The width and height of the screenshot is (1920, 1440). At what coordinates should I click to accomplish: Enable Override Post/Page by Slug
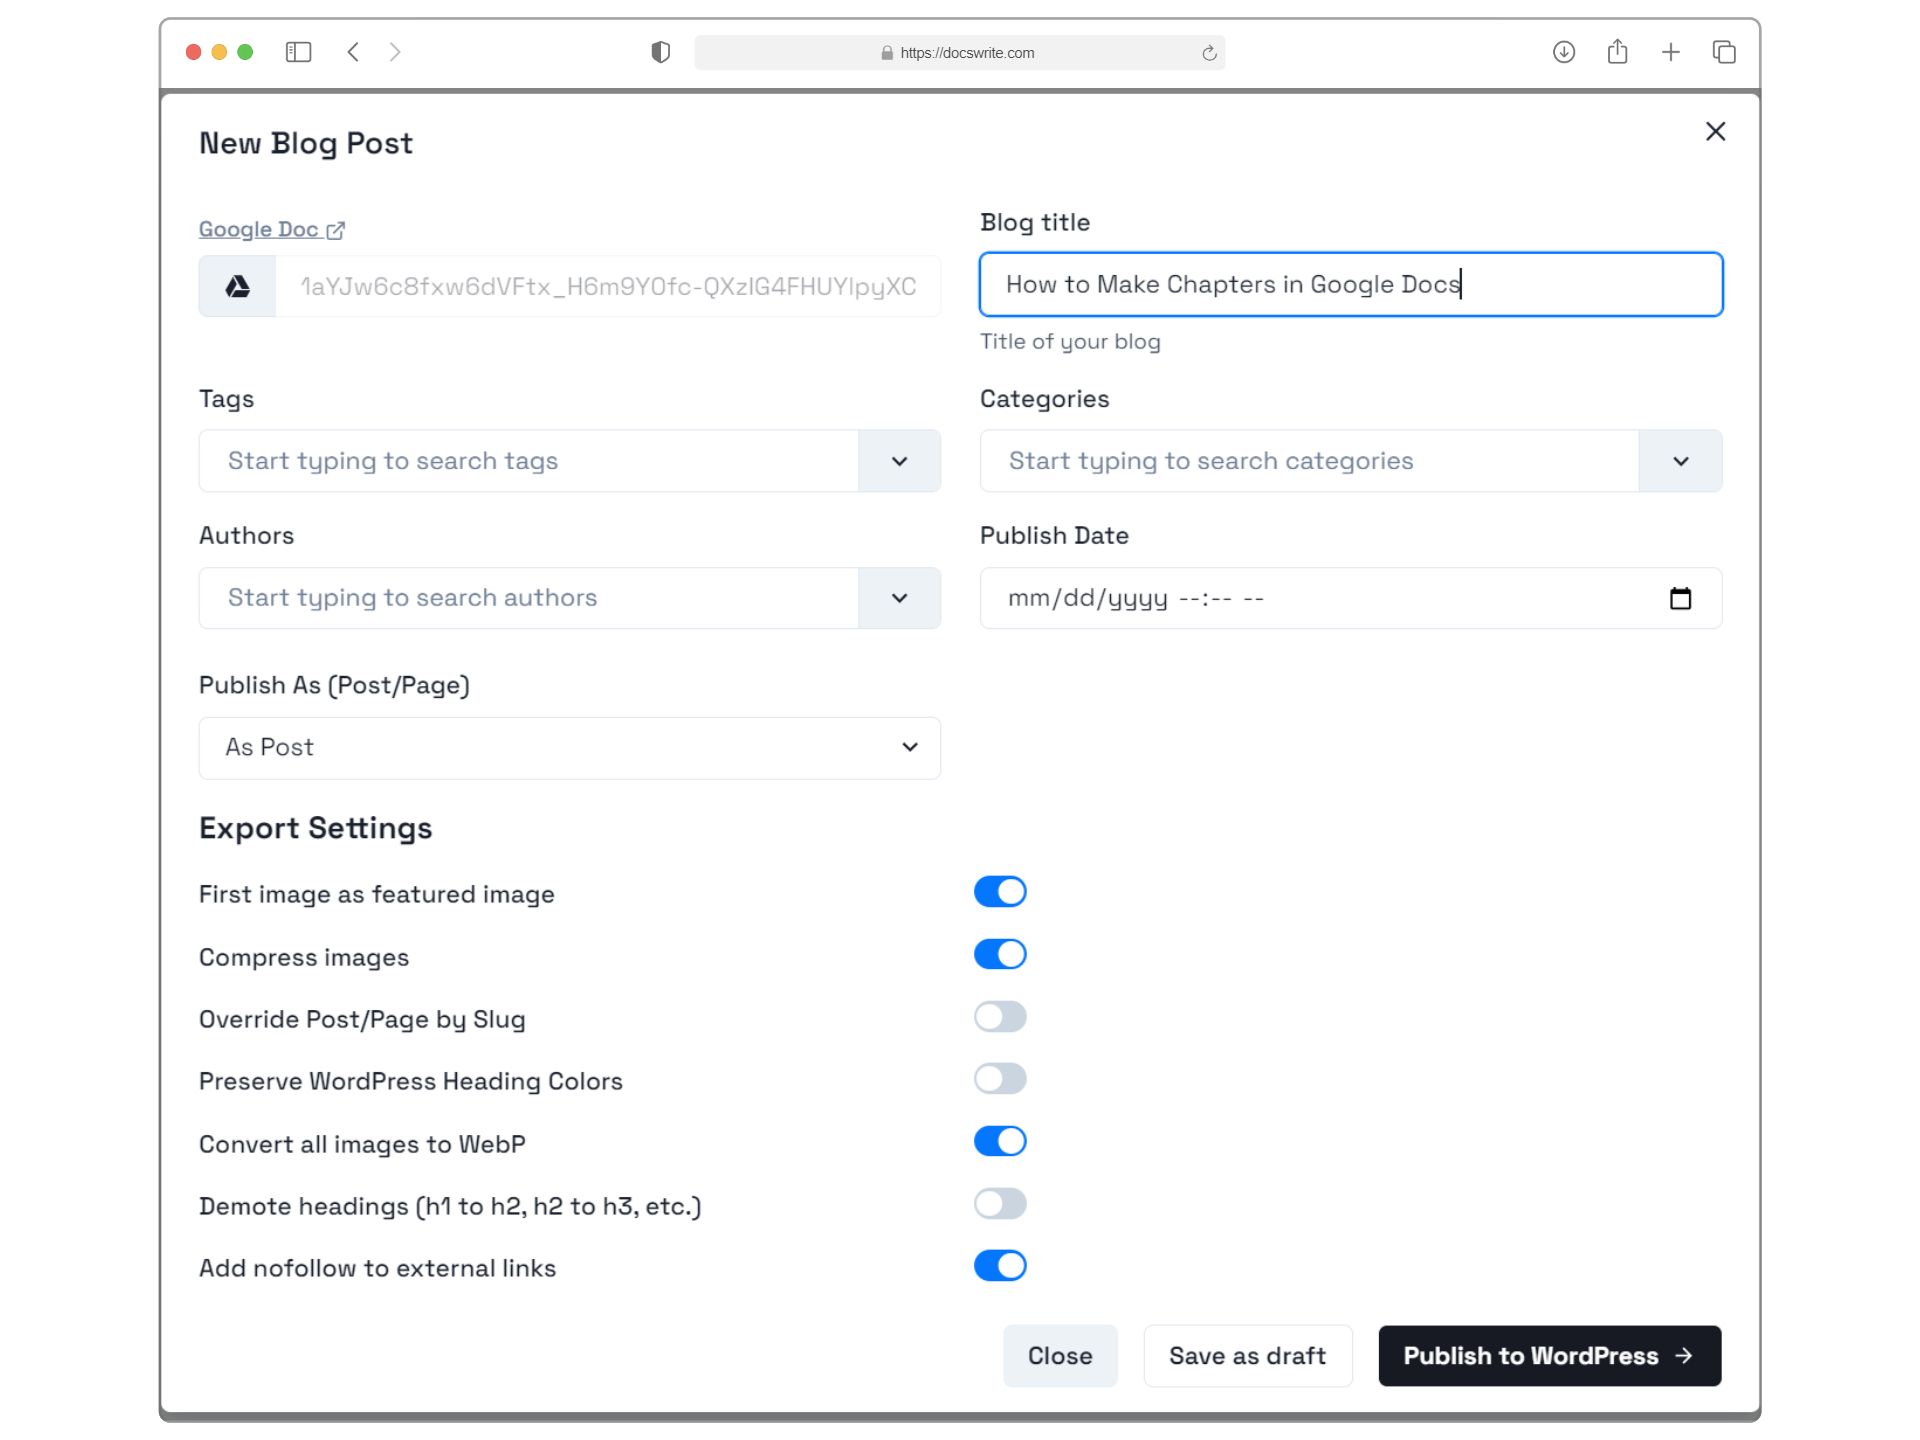click(x=1001, y=1016)
